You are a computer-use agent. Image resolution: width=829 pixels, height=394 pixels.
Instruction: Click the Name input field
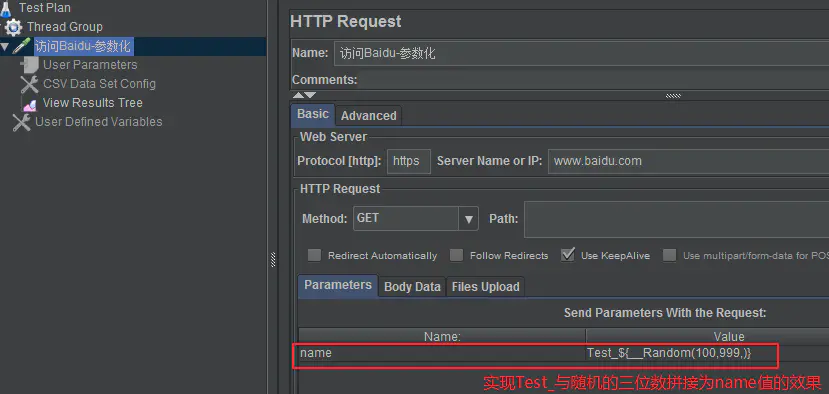(x=581, y=53)
